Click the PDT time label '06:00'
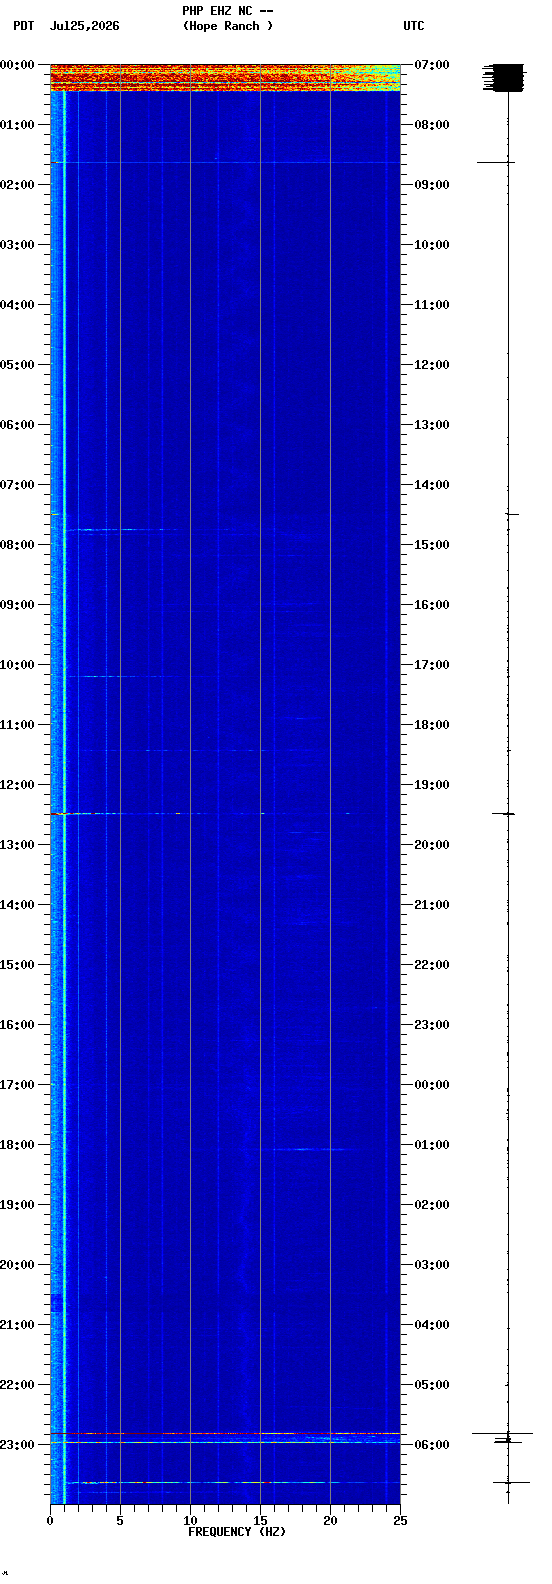 pos(17,425)
